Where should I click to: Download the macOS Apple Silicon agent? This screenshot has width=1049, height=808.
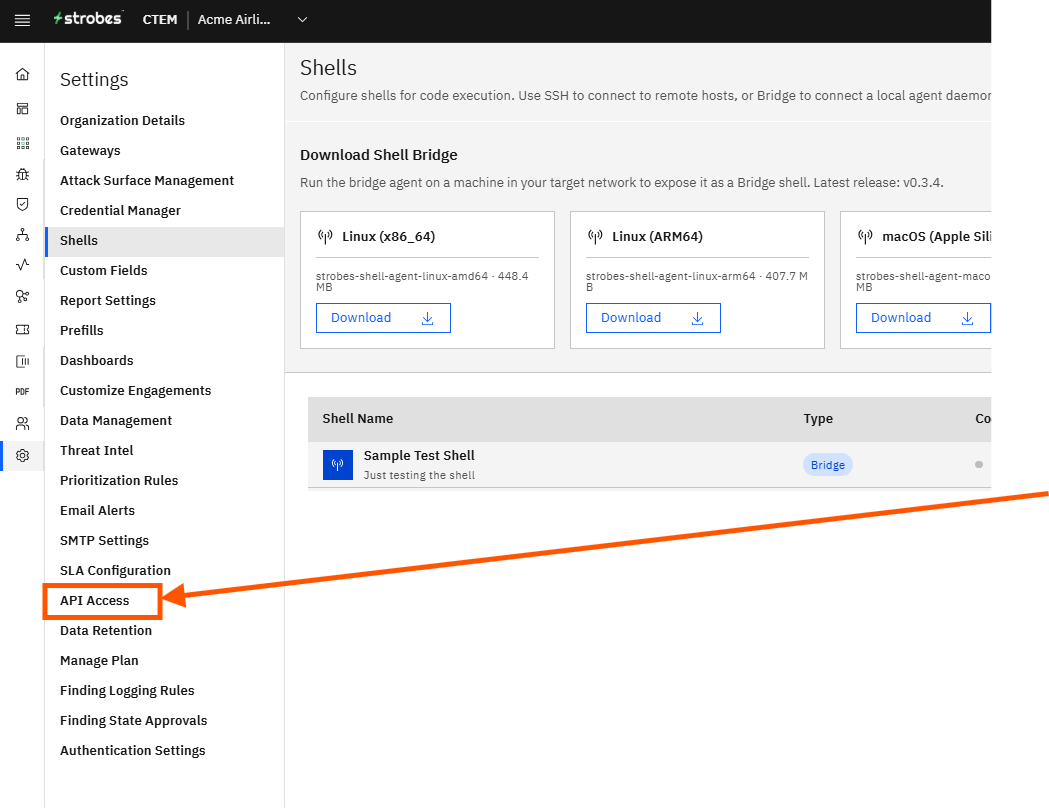[x=923, y=318]
